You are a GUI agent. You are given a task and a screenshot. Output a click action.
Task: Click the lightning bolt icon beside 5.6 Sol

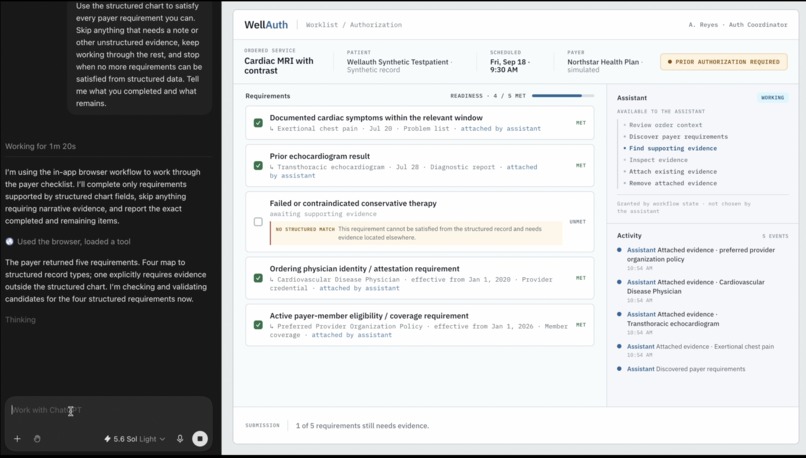(x=107, y=438)
